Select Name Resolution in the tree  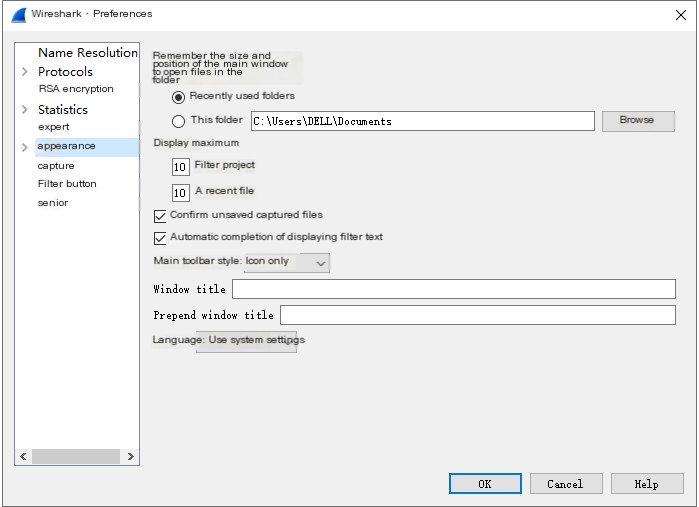tap(88, 53)
